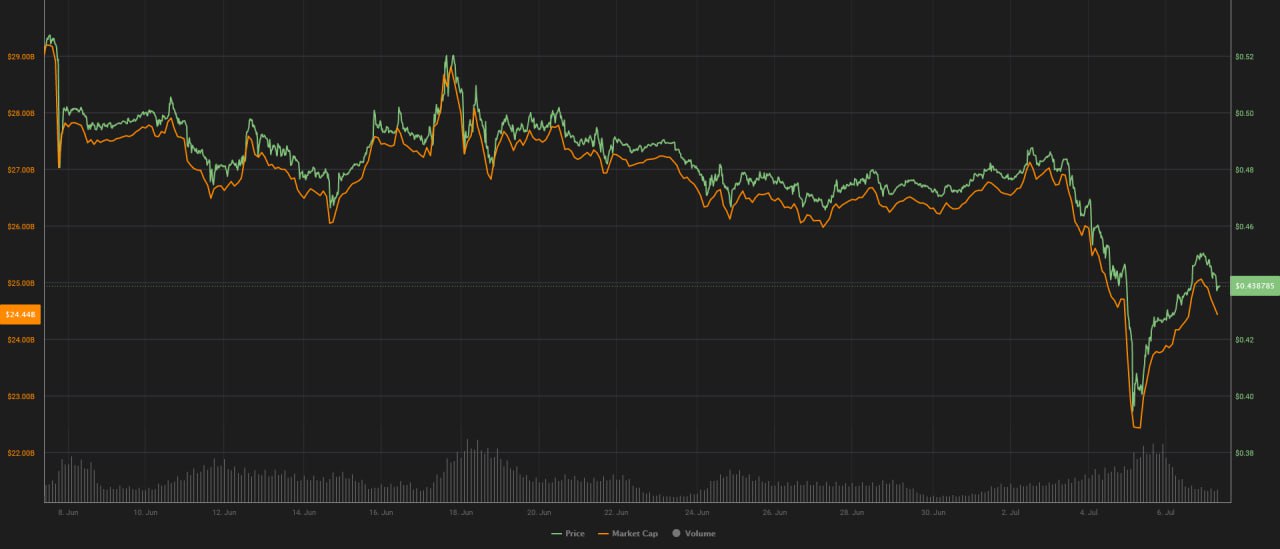Click the 16. Jun date label
1280x549 pixels.
[x=381, y=512]
